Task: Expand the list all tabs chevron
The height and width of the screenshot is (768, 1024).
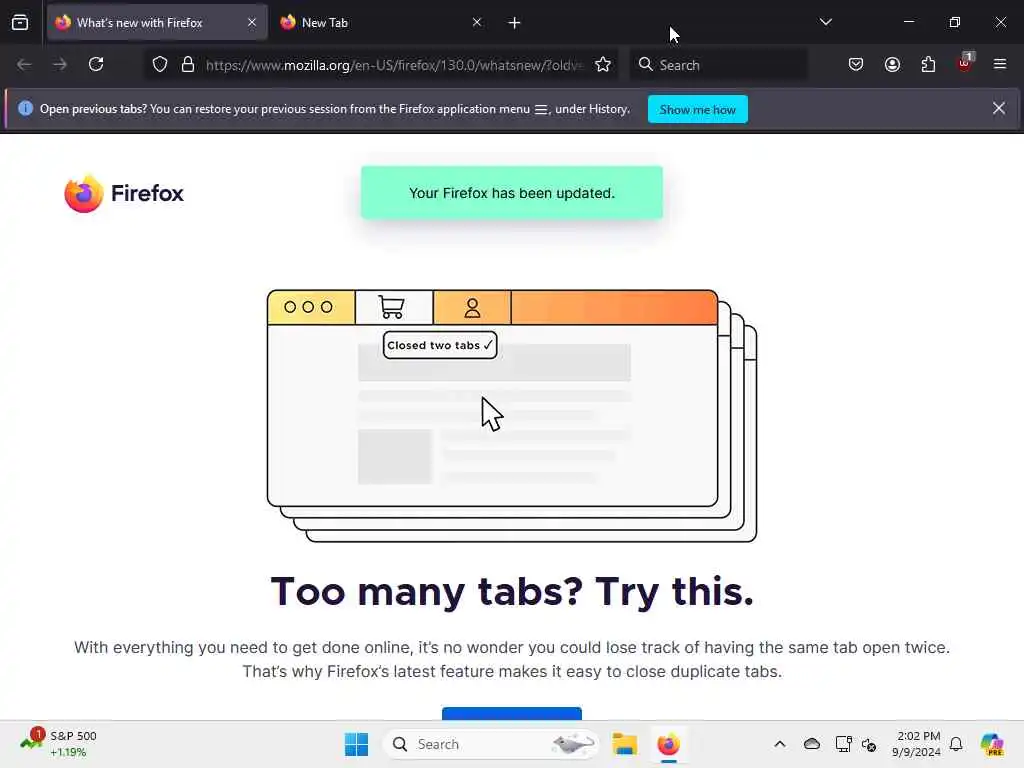Action: pos(826,22)
